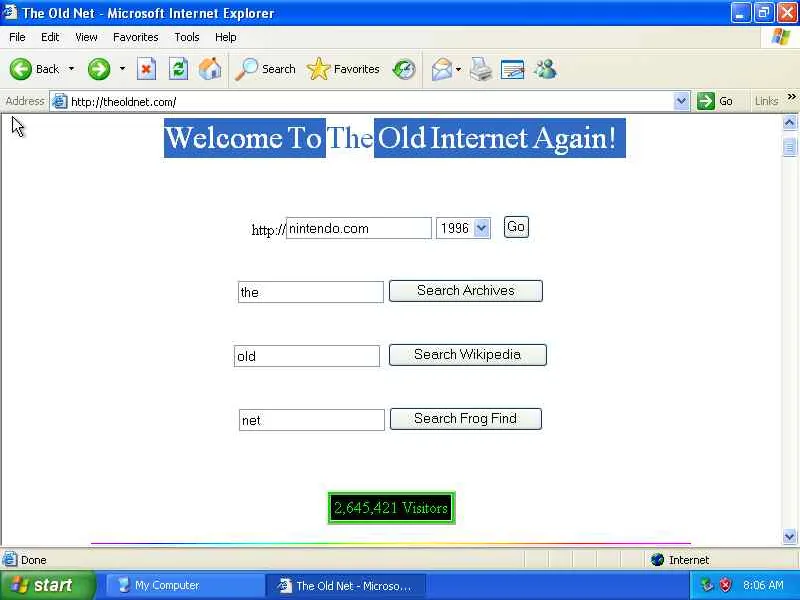This screenshot has width=800, height=600.
Task: Click the Edit page toolbar icon
Action: [x=512, y=69]
